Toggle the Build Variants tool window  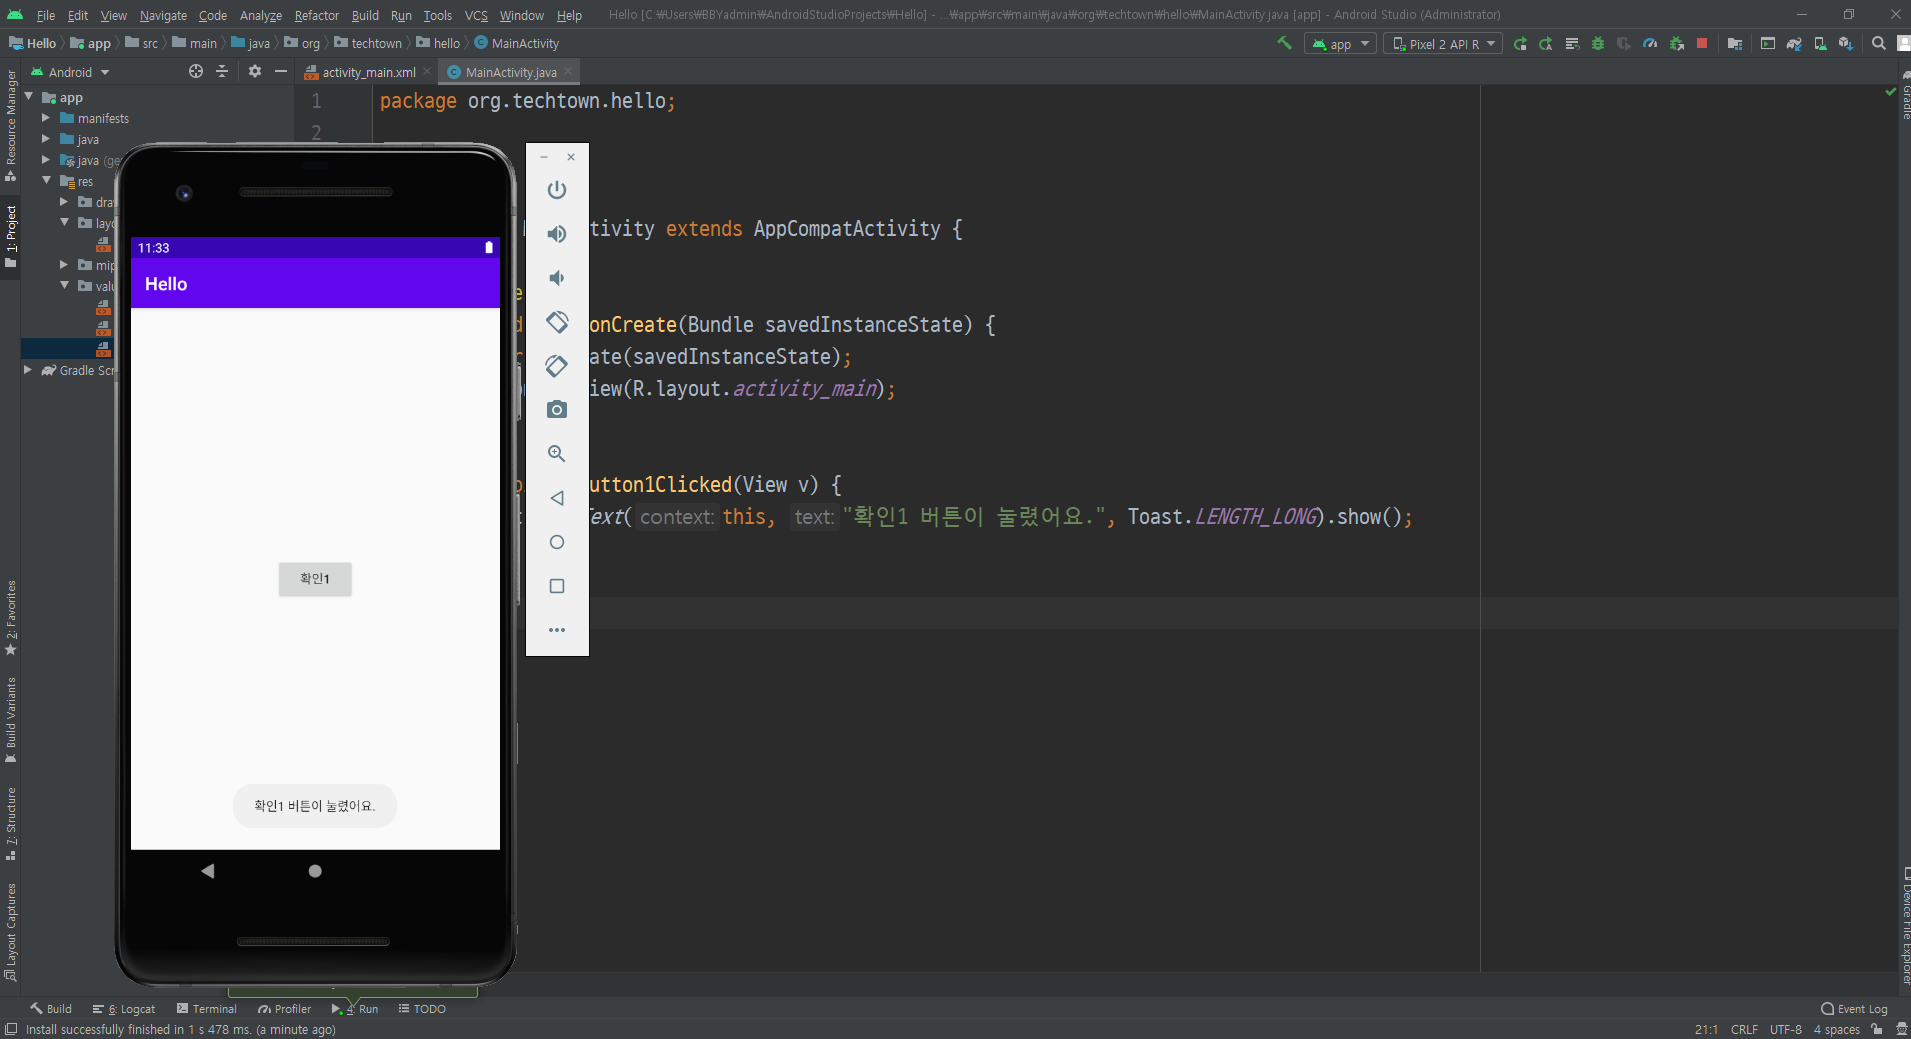11,720
